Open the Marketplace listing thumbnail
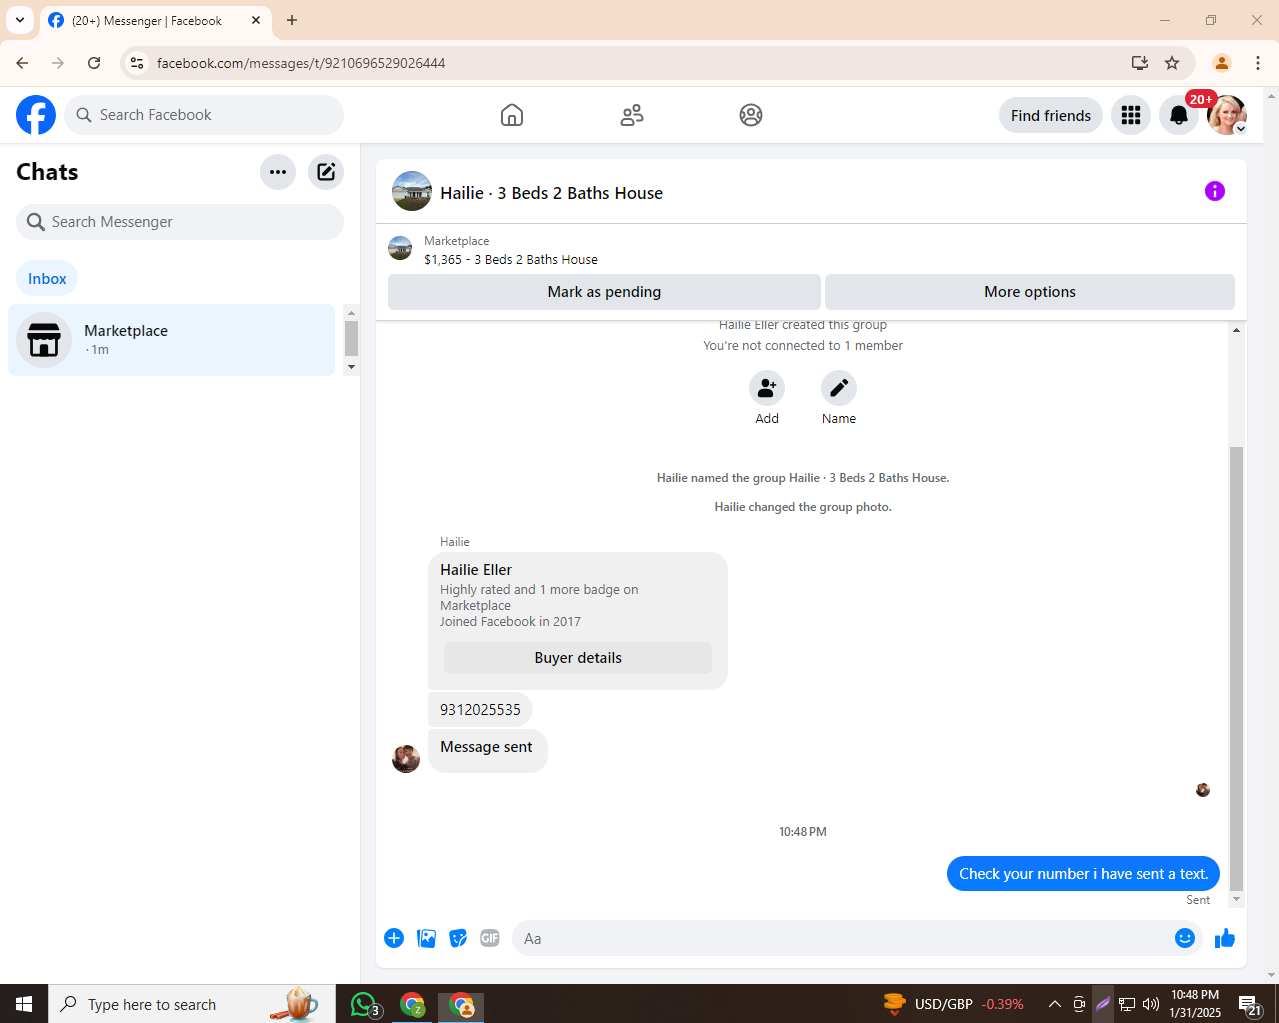 click(400, 248)
